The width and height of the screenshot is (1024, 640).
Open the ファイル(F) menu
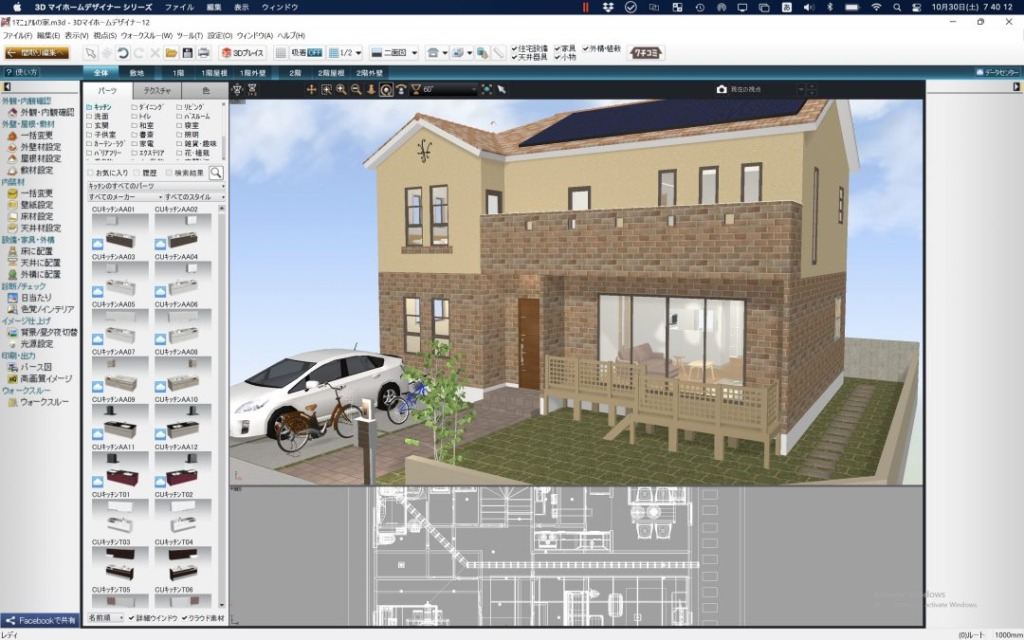pyautogui.click(x=18, y=36)
